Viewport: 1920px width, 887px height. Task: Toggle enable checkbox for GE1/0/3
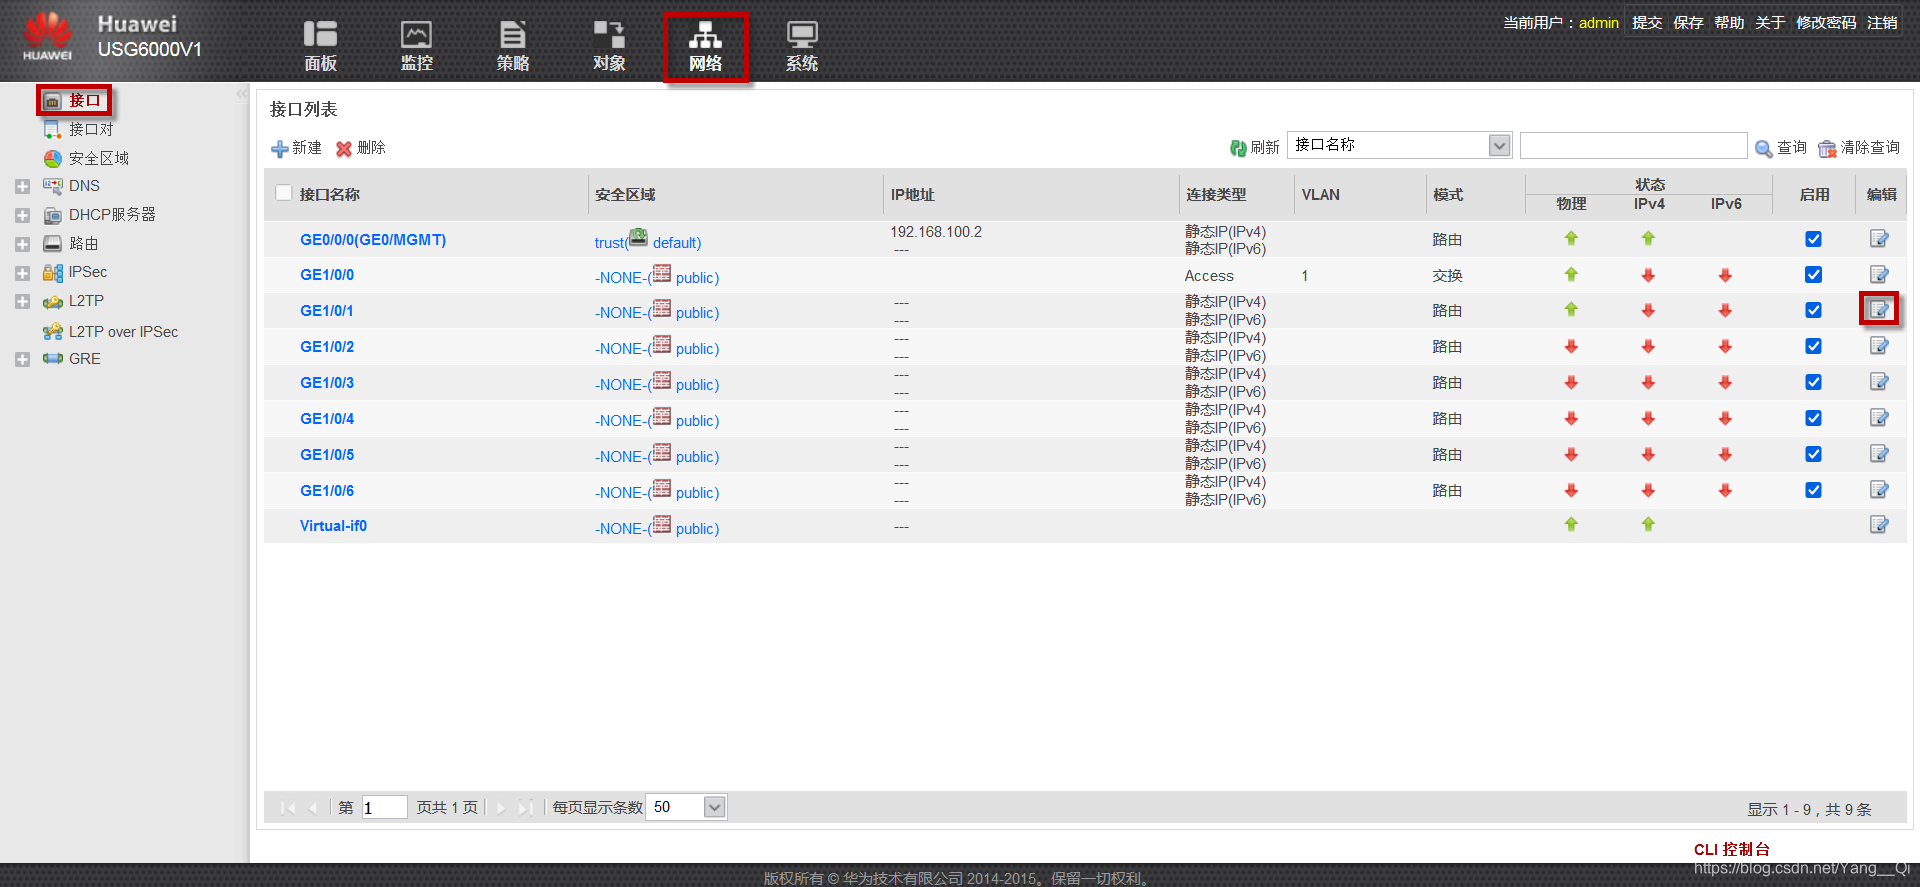[1813, 383]
